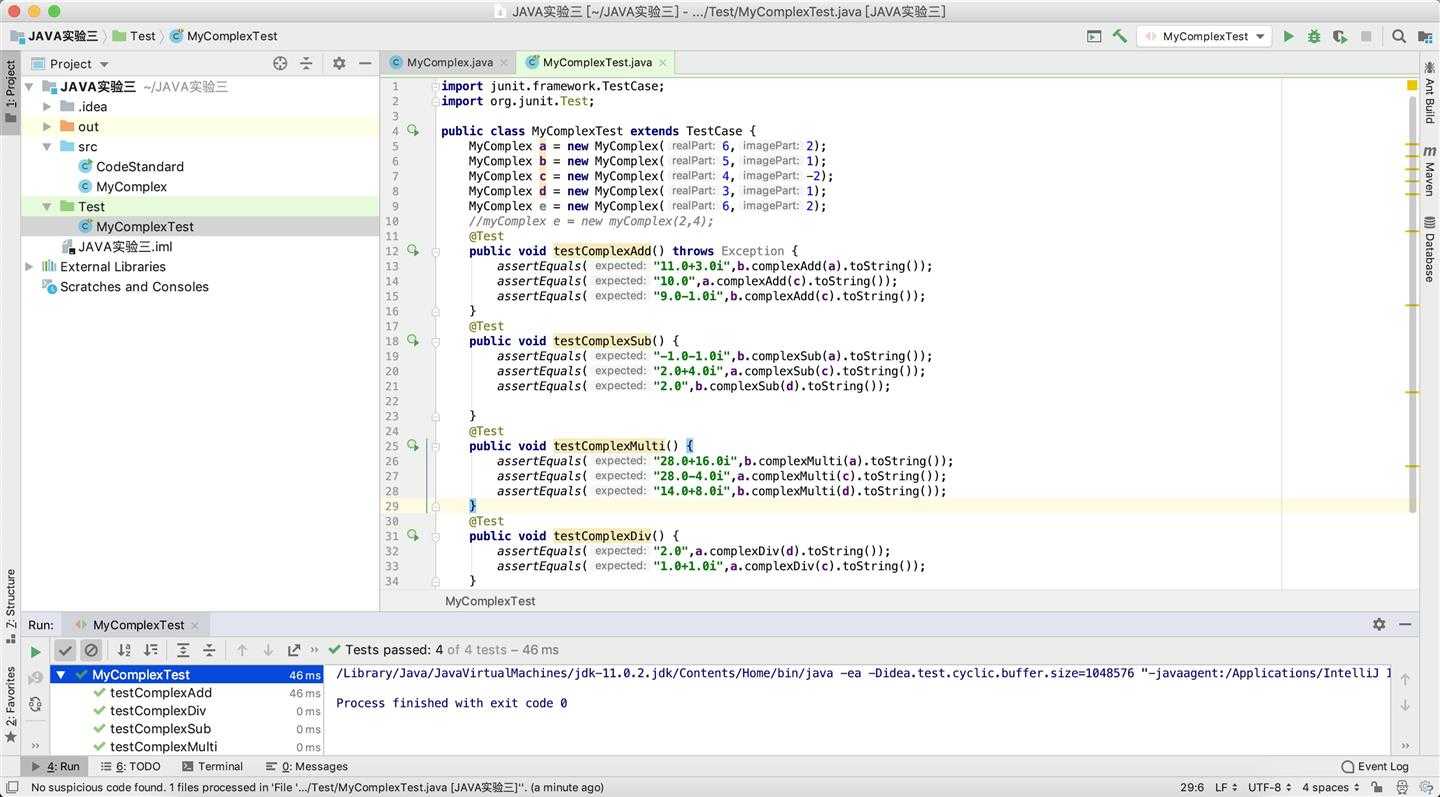Image resolution: width=1440 pixels, height=797 pixels.
Task: Click MyComplexTest class breadcrumb below editor
Action: tap(490, 601)
